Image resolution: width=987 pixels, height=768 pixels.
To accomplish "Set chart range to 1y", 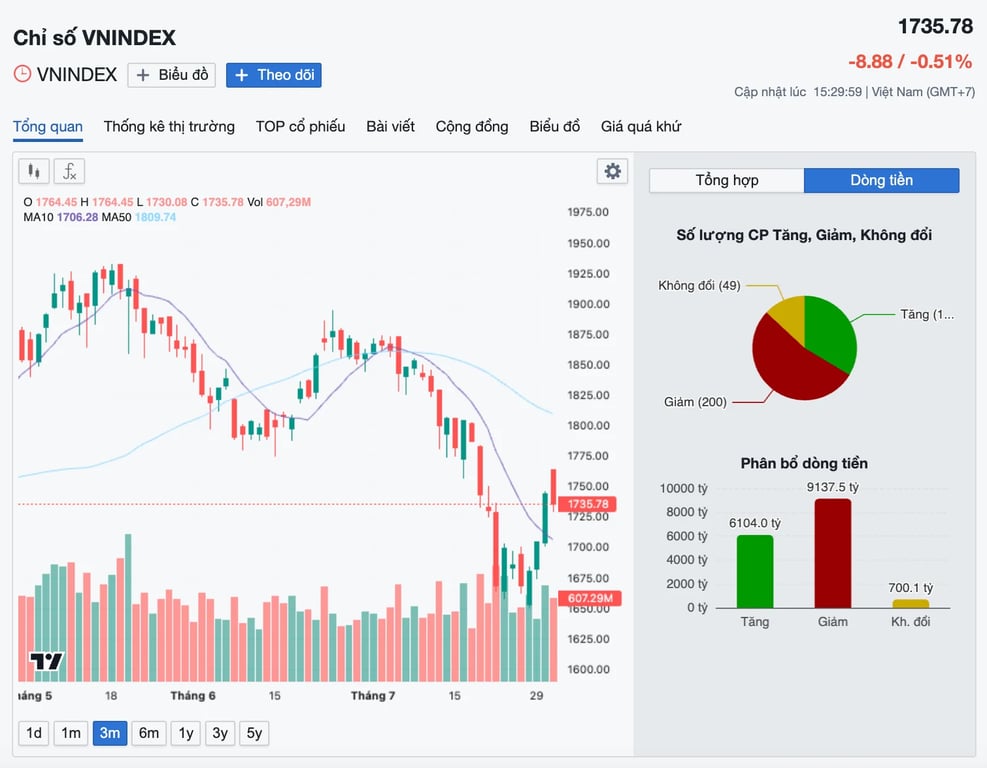I will coord(186,733).
